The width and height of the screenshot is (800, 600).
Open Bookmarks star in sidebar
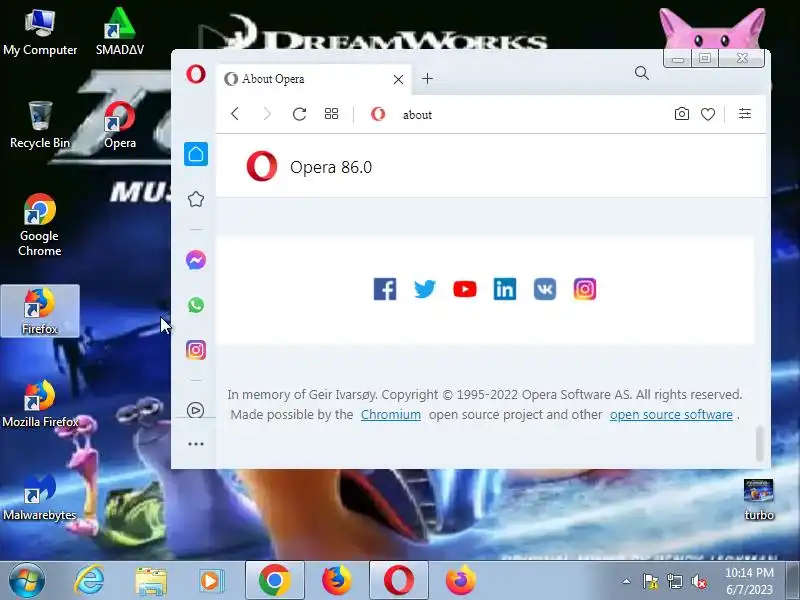(196, 199)
